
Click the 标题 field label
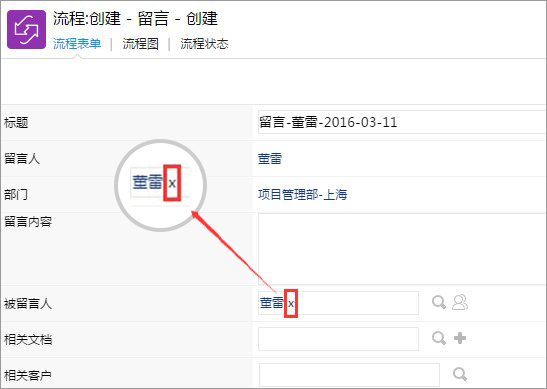(x=16, y=123)
